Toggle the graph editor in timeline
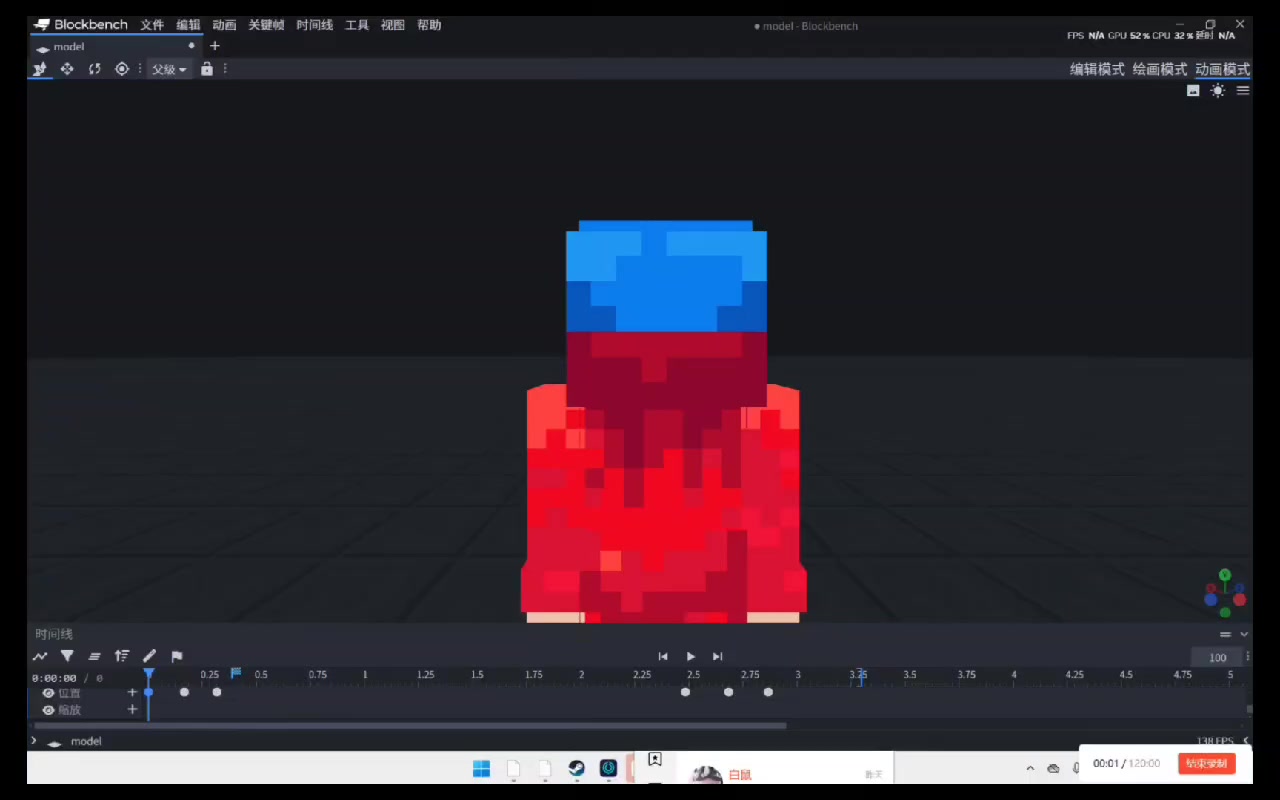Image resolution: width=1280 pixels, height=800 pixels. (x=40, y=656)
